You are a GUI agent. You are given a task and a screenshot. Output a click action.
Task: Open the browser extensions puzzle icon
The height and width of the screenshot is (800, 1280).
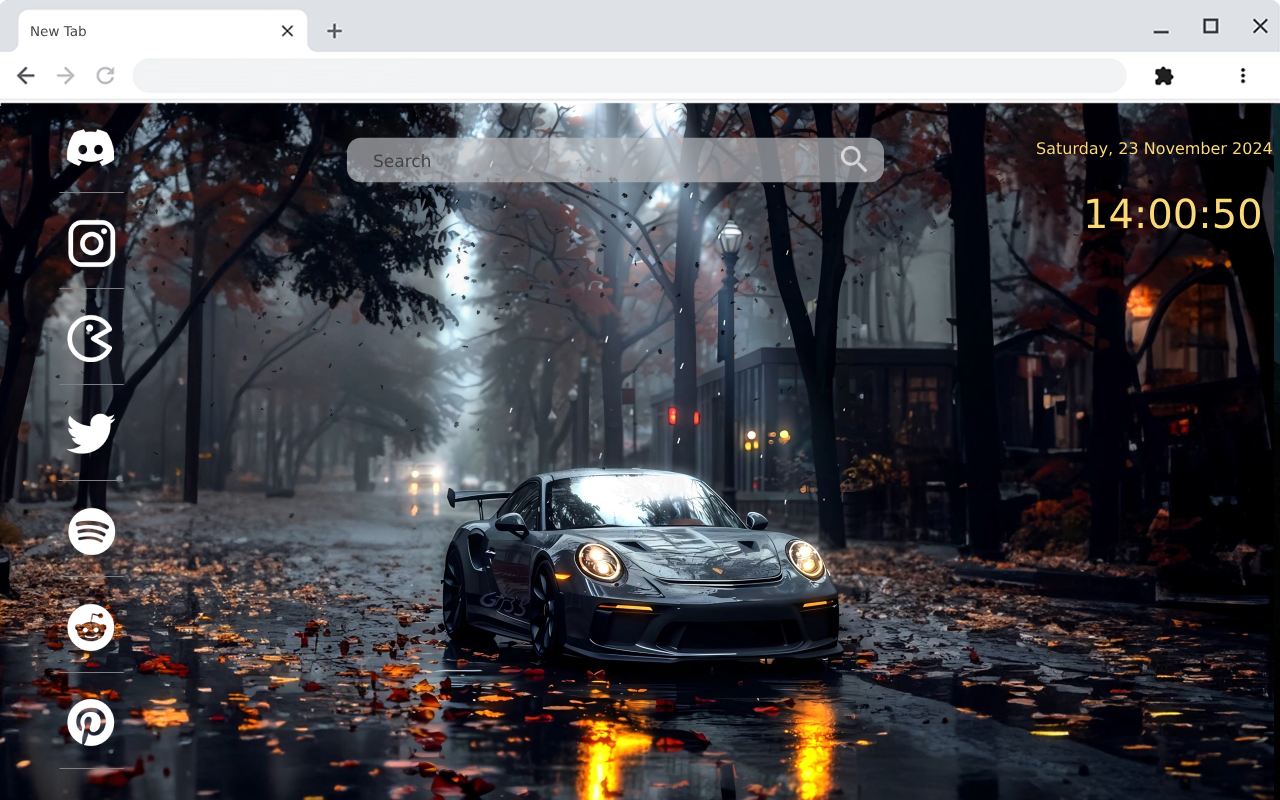[x=1163, y=75]
